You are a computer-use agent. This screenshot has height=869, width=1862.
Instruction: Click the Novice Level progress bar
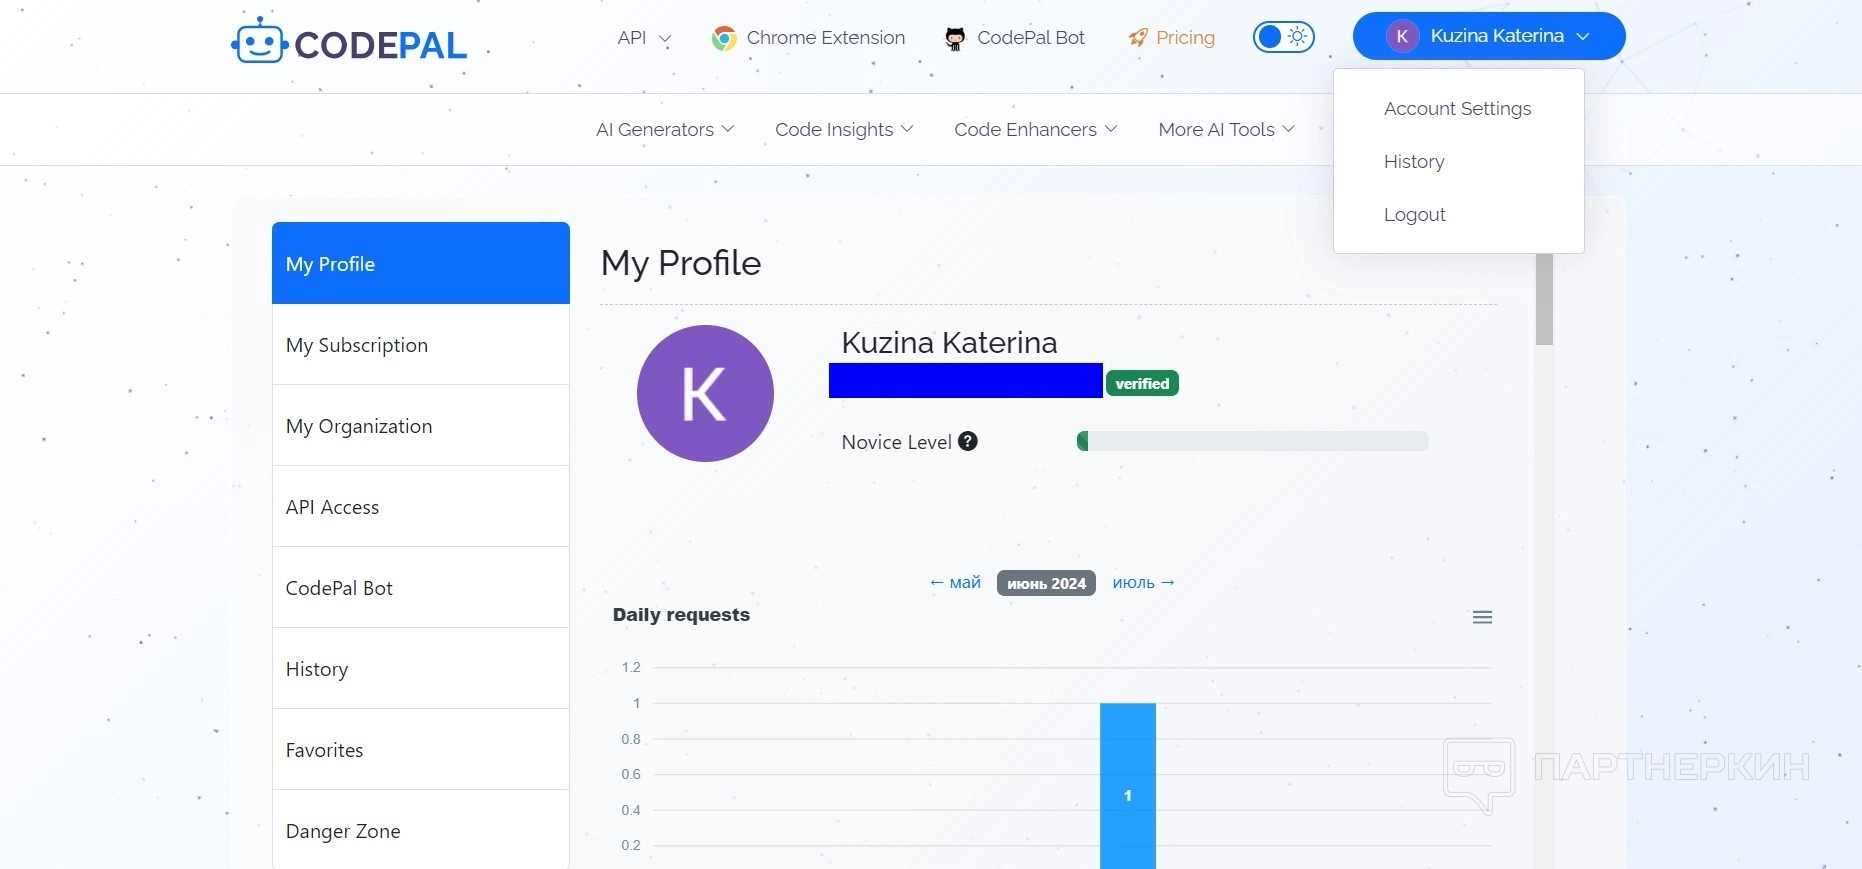pos(1252,441)
